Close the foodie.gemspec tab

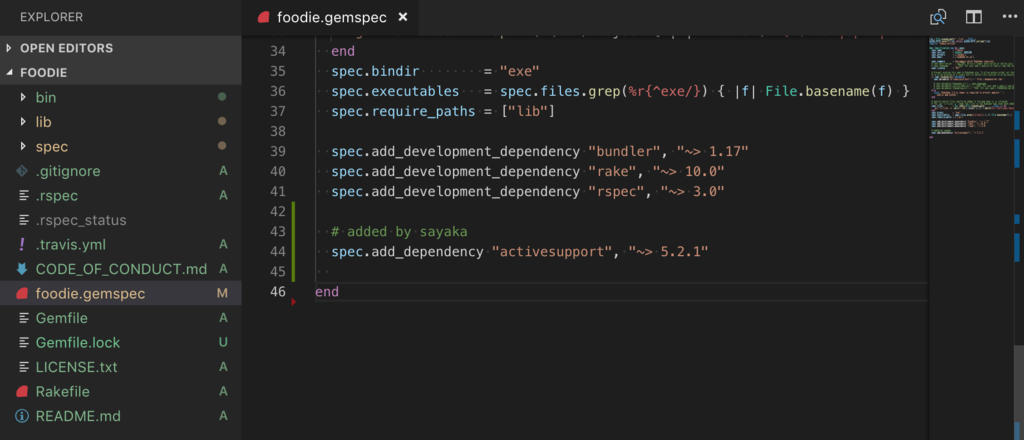pyautogui.click(x=402, y=17)
